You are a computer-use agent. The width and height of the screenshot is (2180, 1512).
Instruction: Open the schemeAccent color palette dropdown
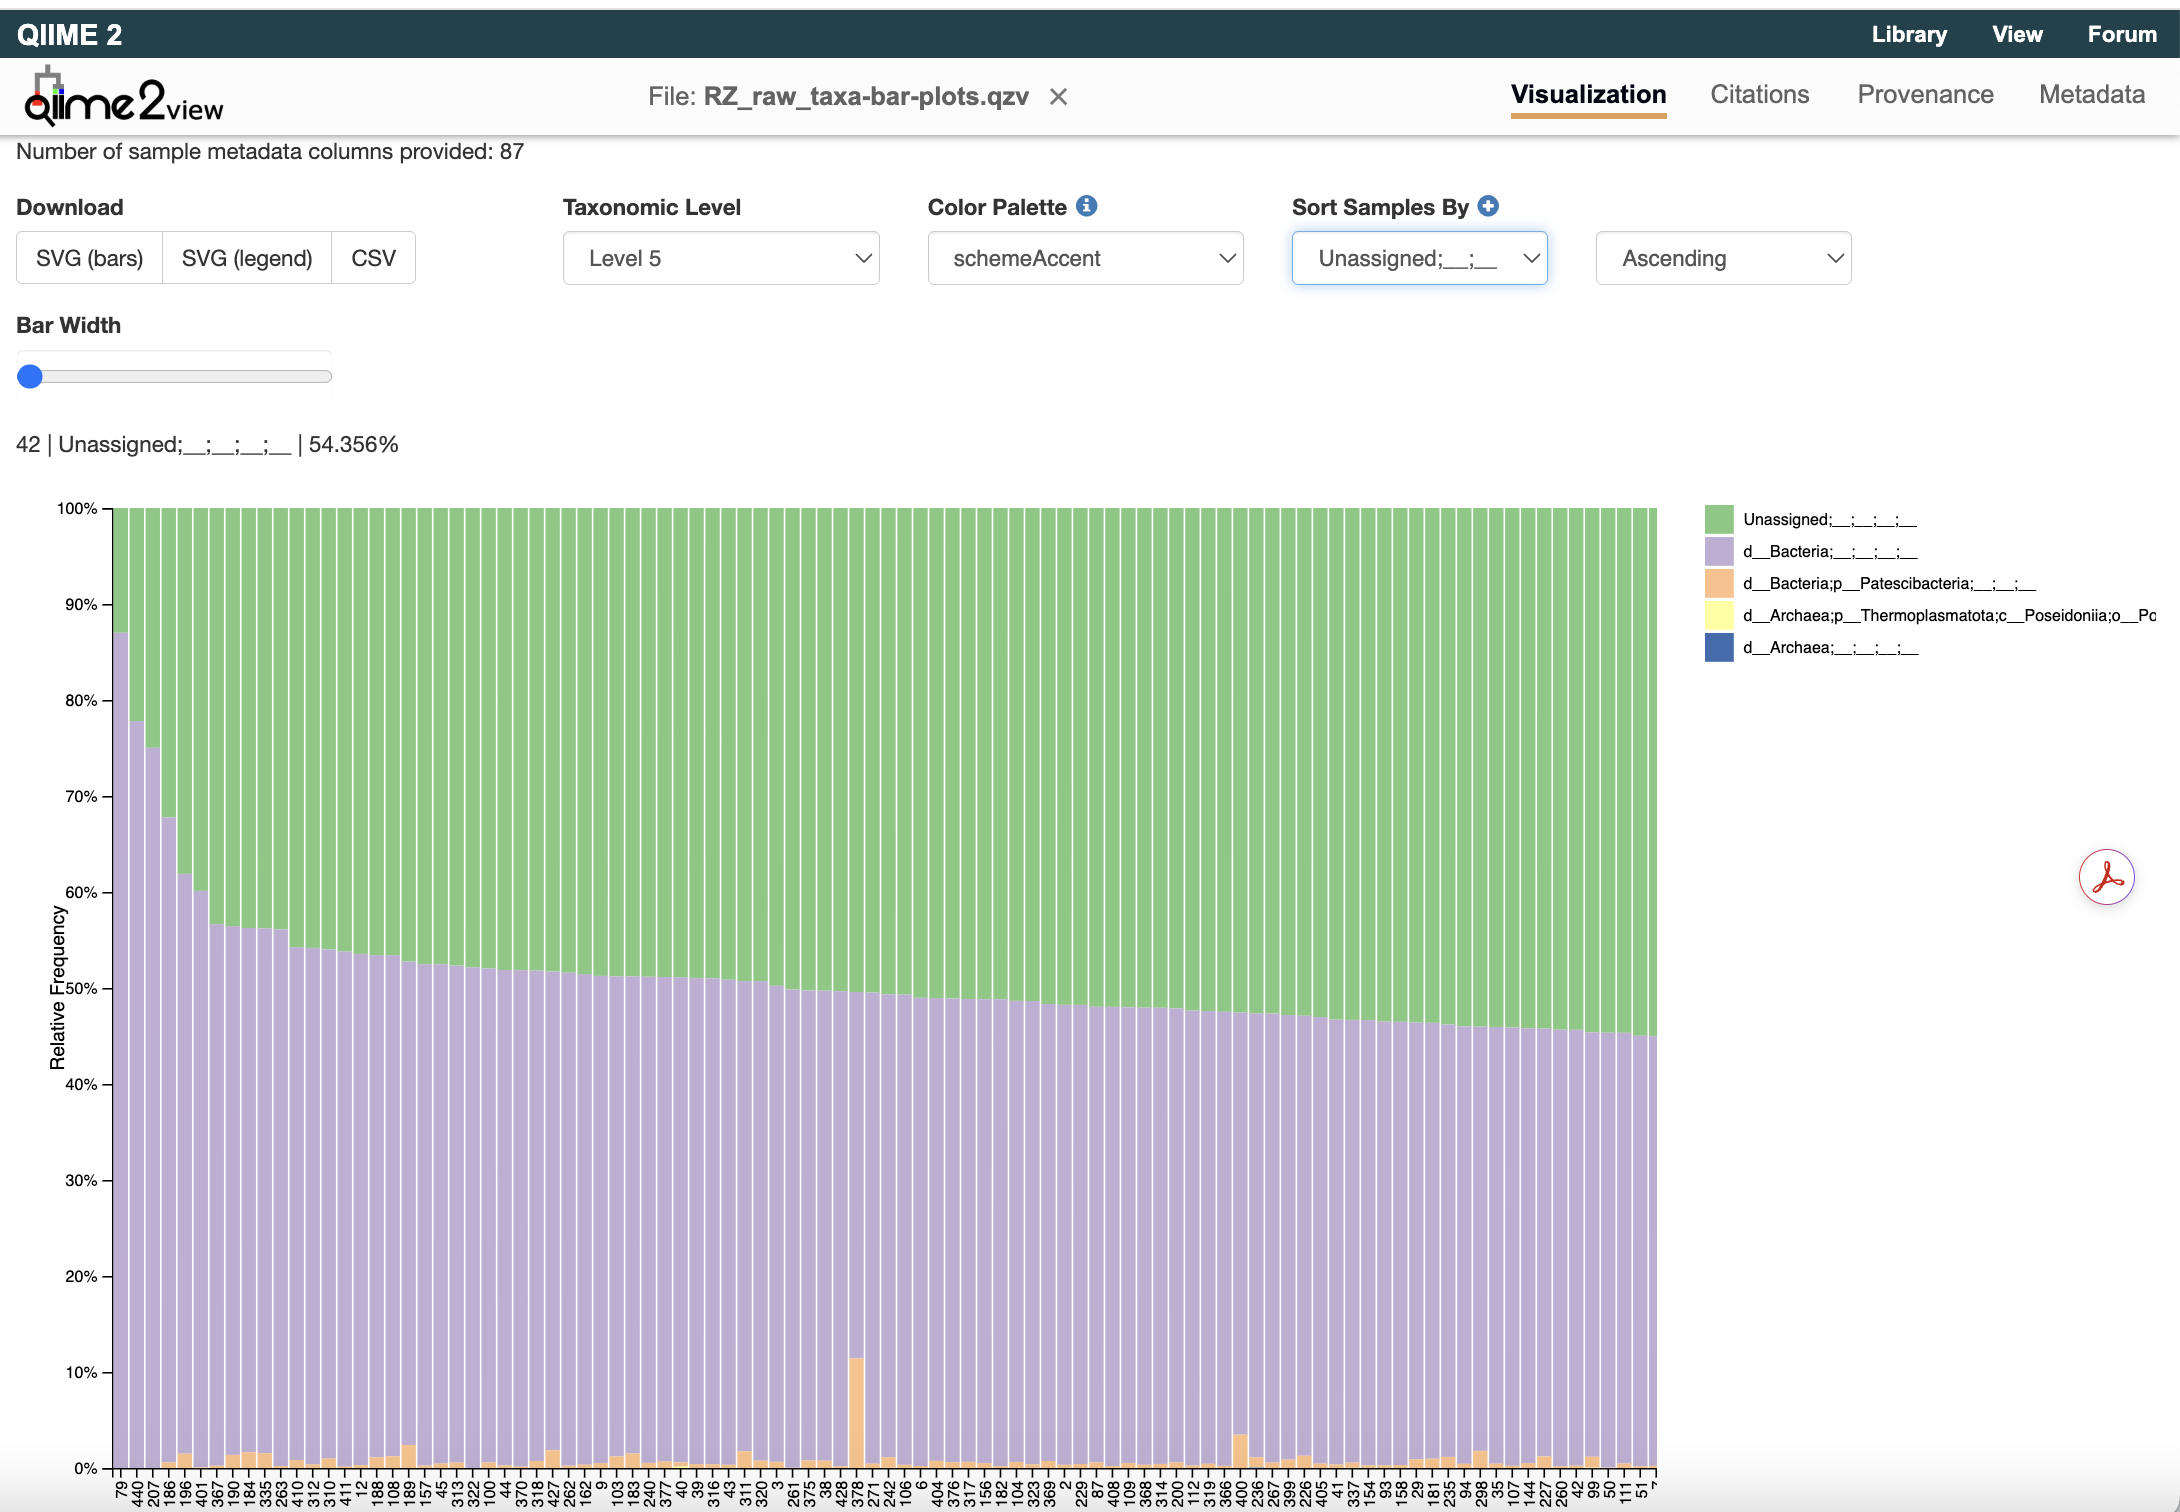click(1085, 258)
